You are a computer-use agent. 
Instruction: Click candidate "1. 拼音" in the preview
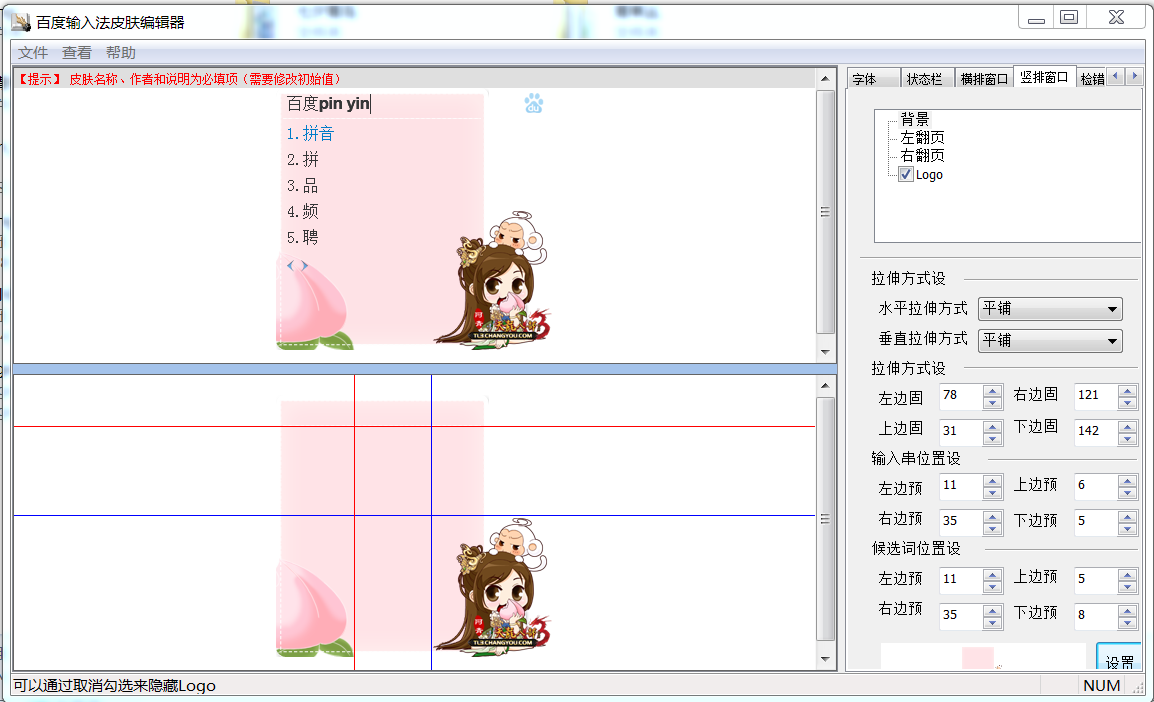coord(311,133)
